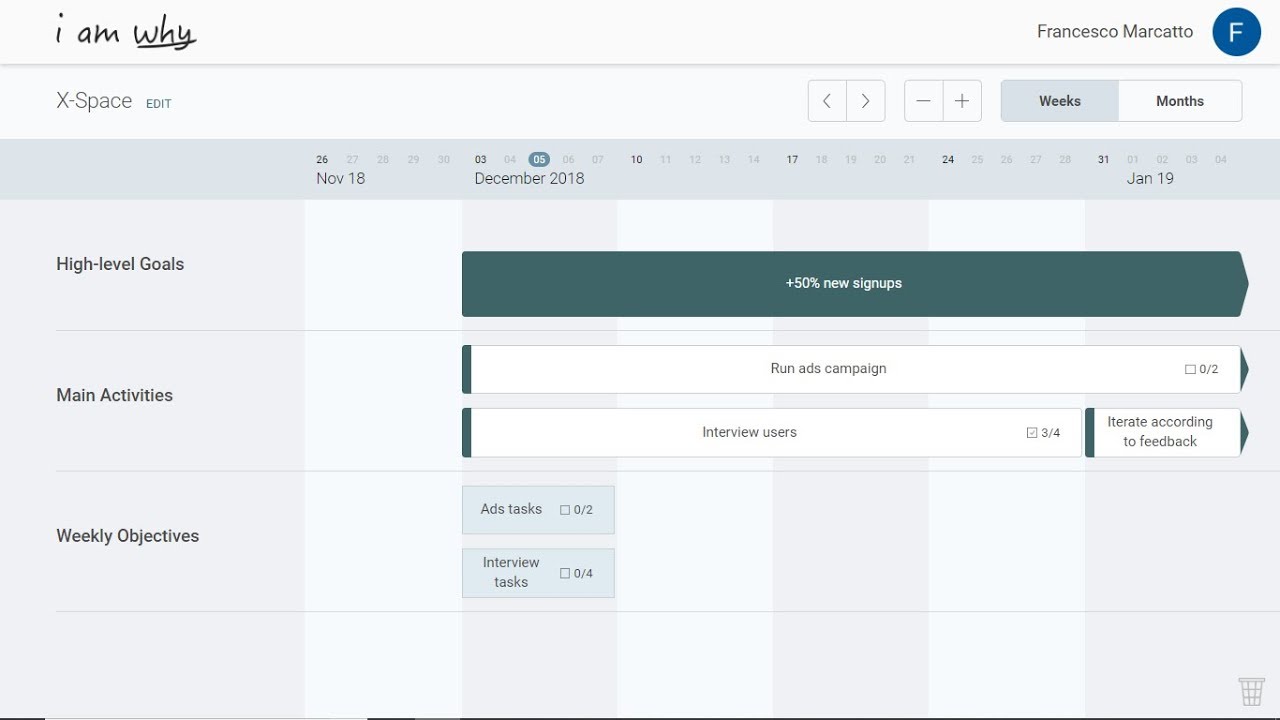Open the user avatar F menu
Viewport: 1280px width, 720px height.
pyautogui.click(x=1236, y=32)
